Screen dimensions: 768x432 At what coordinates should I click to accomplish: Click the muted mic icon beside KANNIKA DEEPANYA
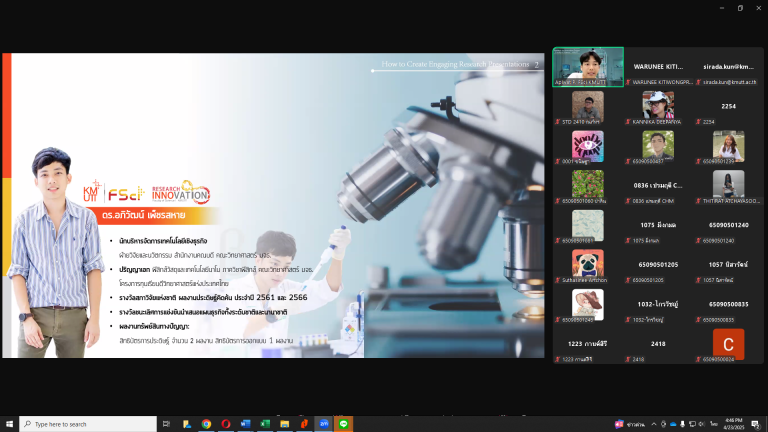628,122
